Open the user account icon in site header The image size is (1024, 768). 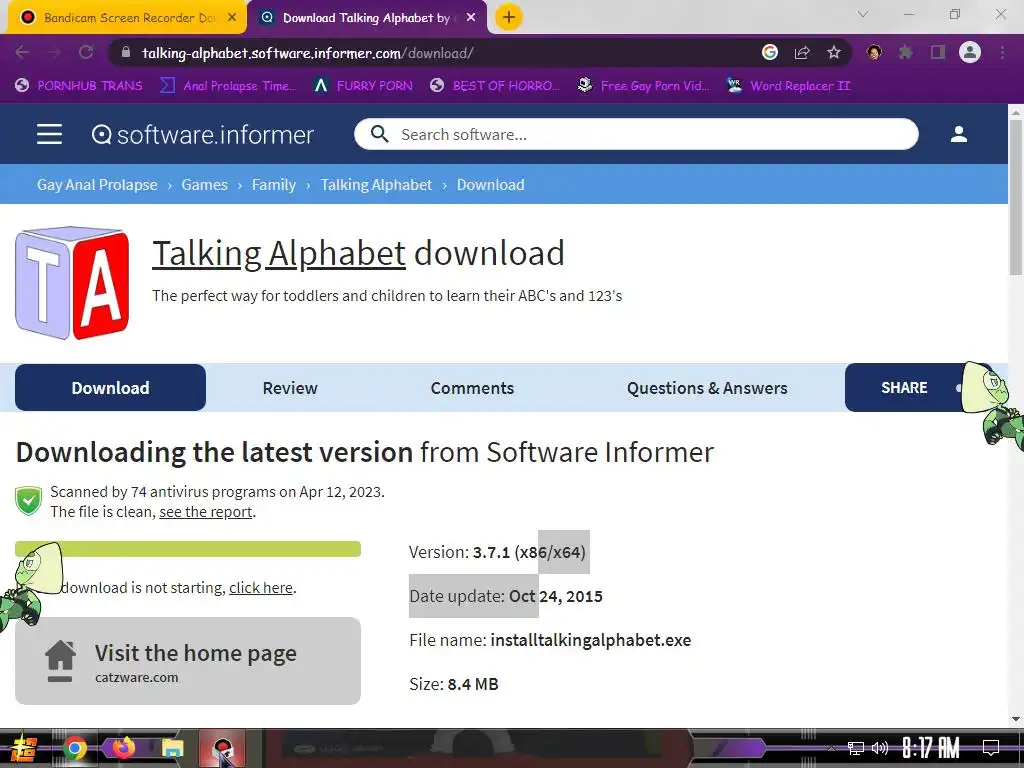pyautogui.click(x=959, y=134)
